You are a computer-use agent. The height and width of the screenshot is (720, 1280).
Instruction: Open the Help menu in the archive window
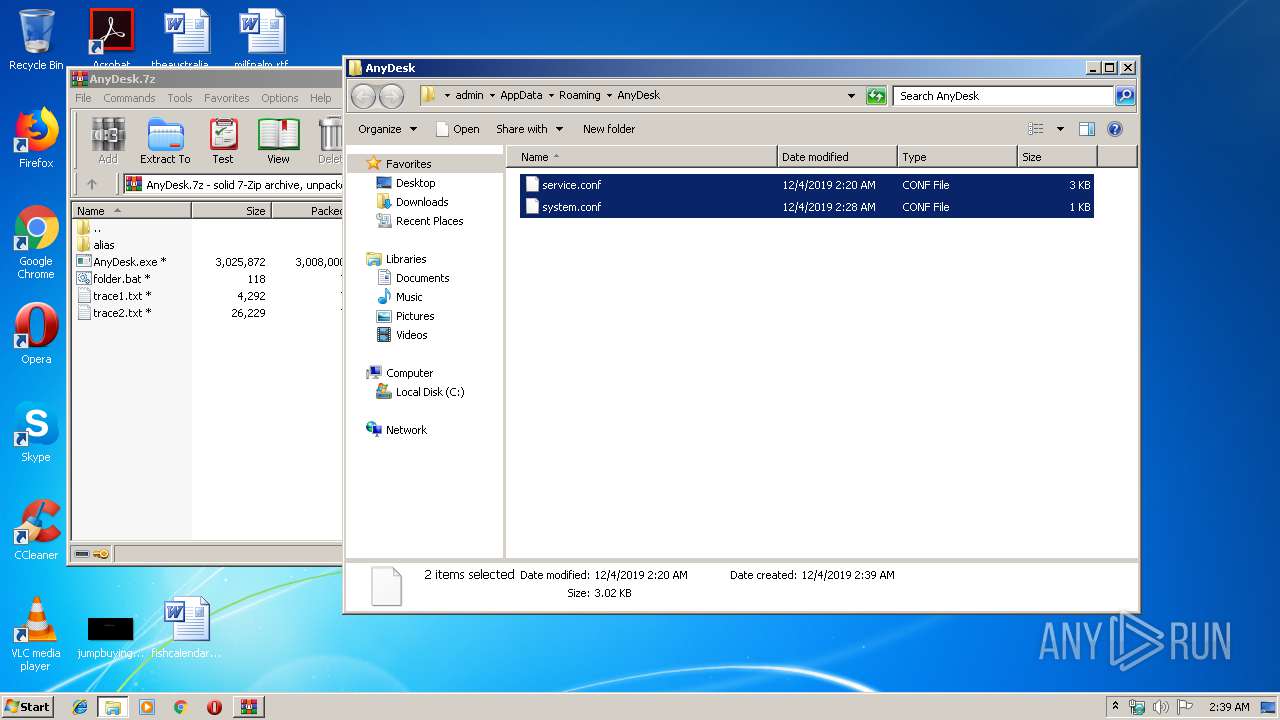coord(320,98)
